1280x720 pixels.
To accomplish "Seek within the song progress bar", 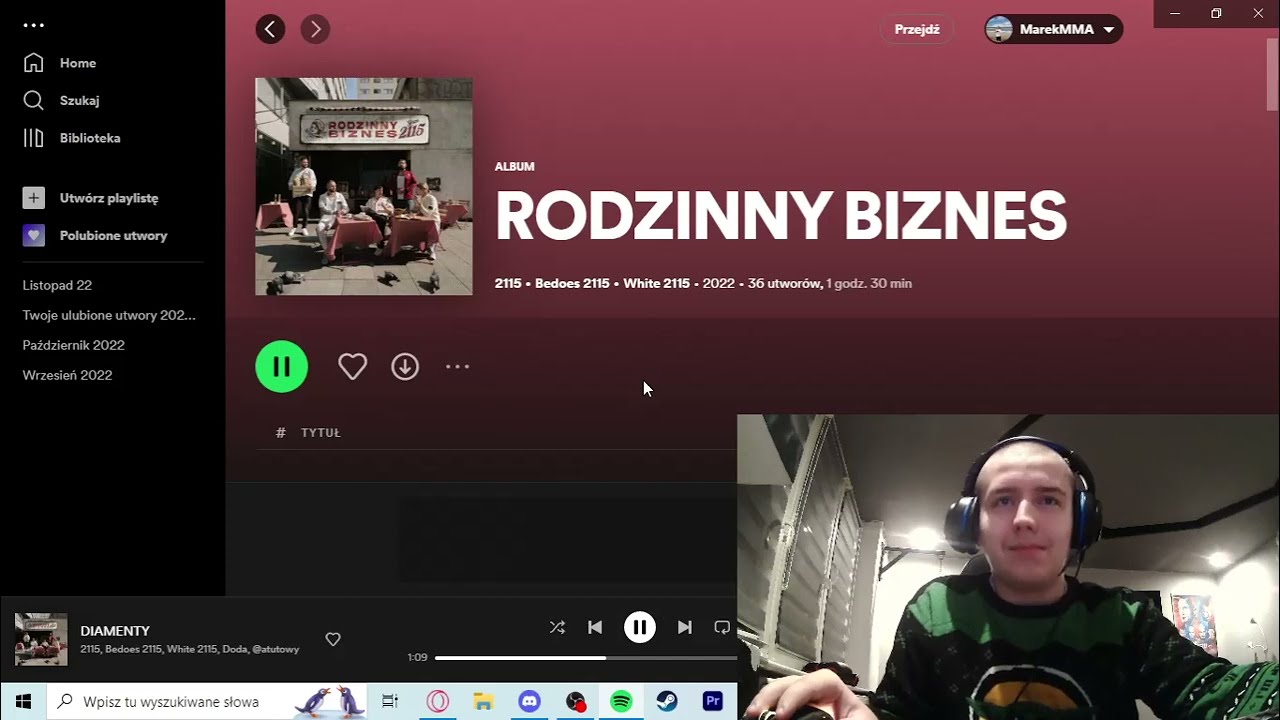I will click(586, 658).
